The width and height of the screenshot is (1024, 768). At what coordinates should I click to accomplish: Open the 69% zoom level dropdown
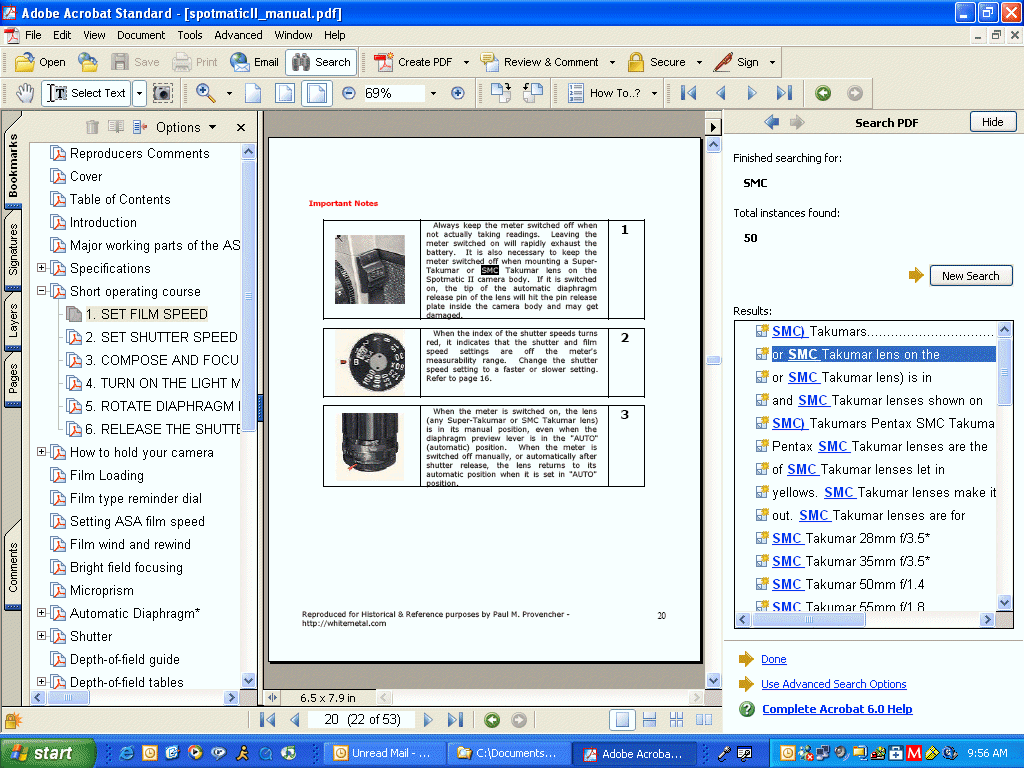click(x=433, y=93)
